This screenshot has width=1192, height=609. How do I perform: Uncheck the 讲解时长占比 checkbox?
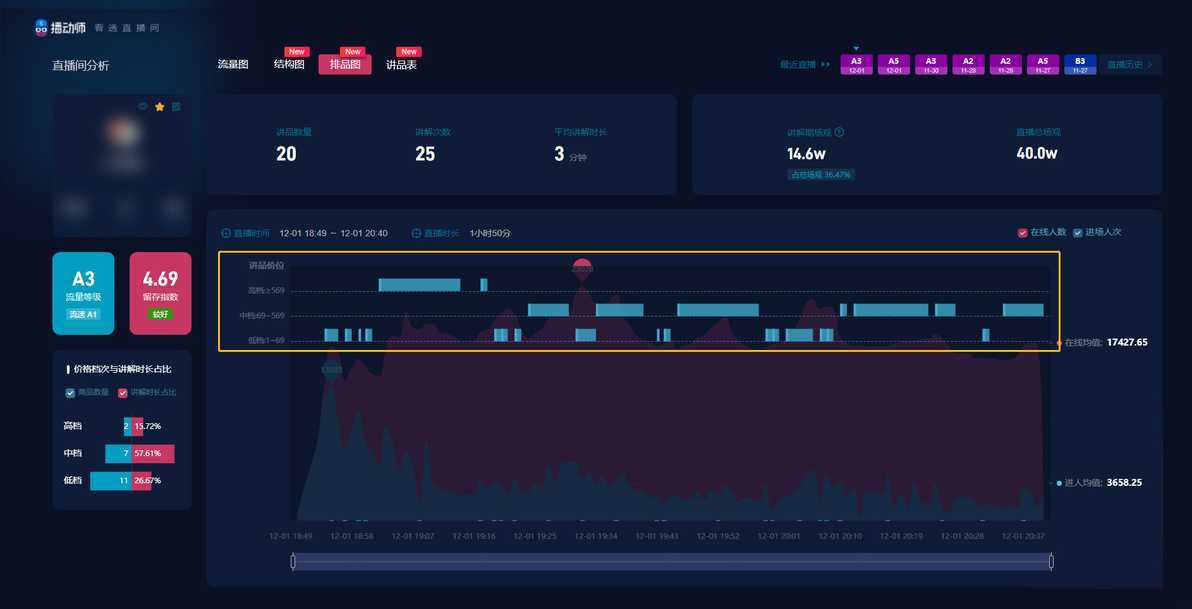coord(122,393)
